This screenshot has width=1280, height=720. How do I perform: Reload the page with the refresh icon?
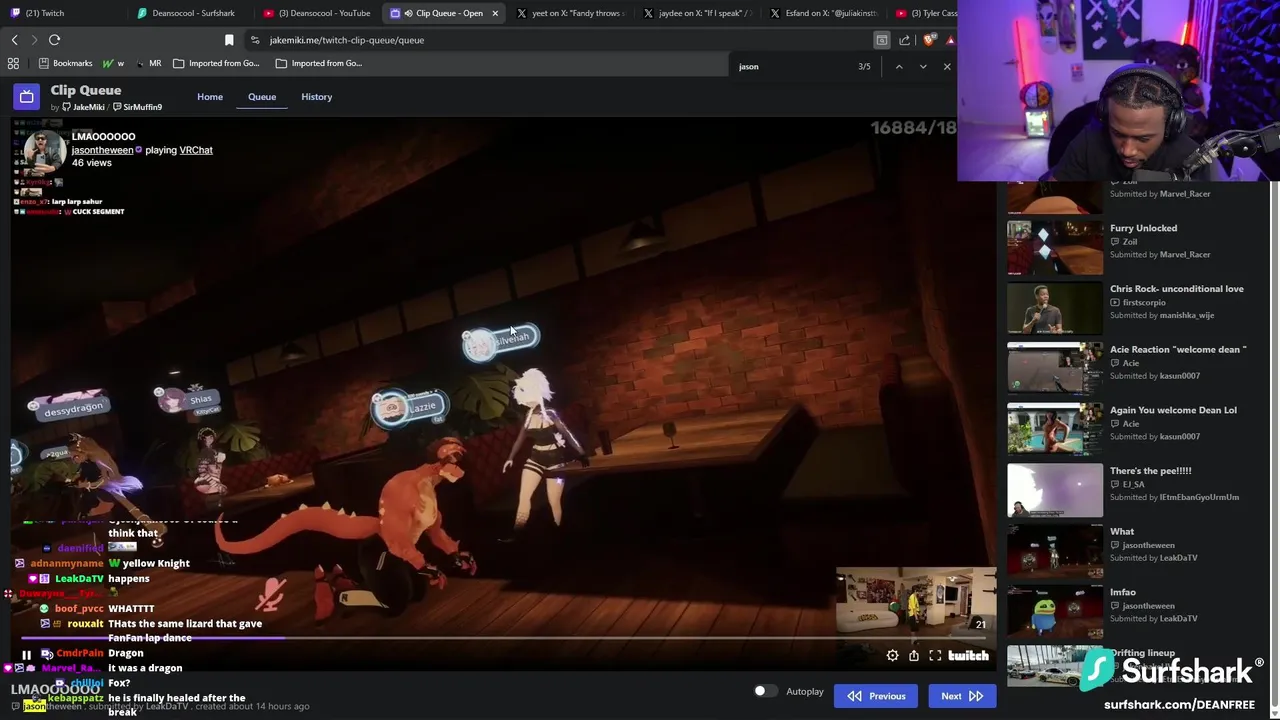[54, 40]
